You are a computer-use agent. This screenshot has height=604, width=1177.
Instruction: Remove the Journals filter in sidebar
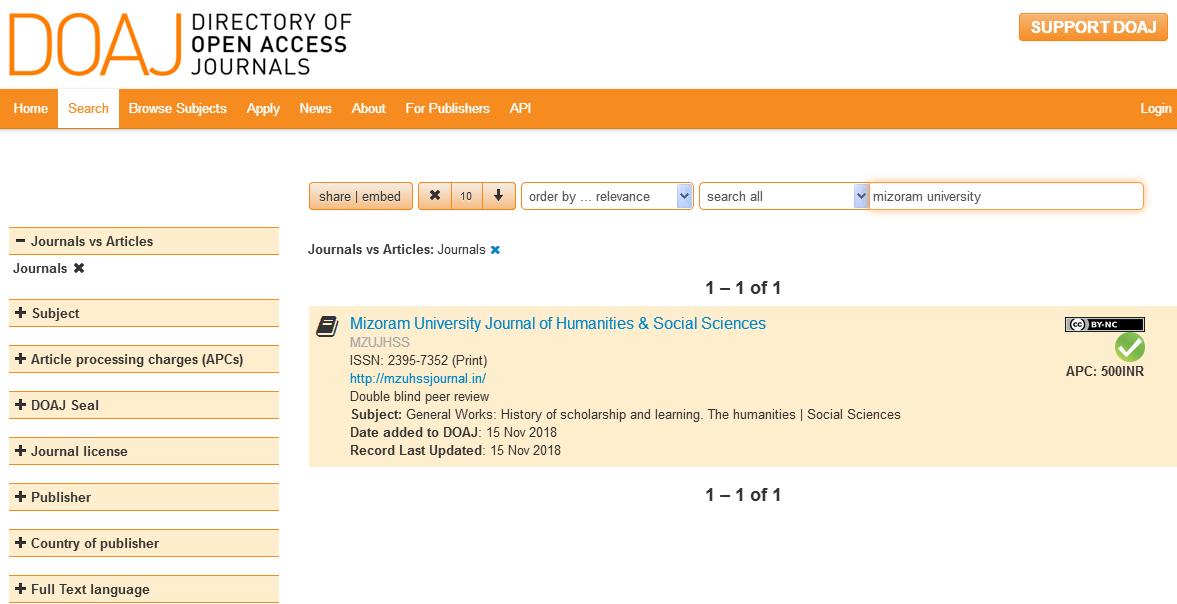click(79, 268)
